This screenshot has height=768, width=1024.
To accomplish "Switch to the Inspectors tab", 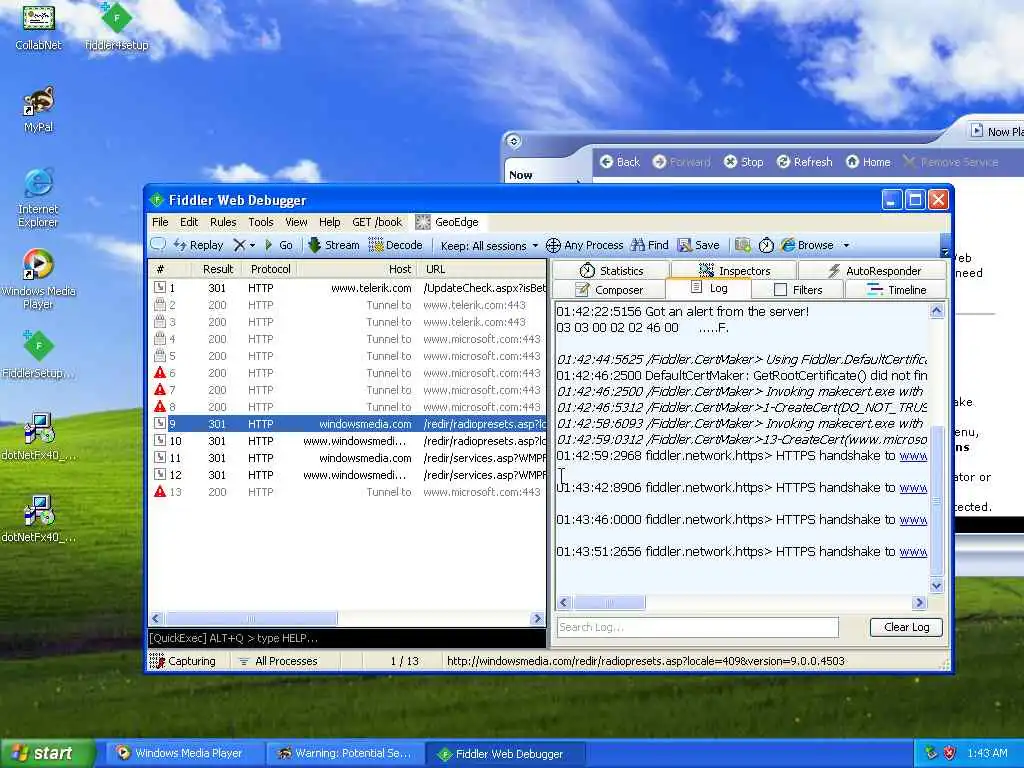I will pyautogui.click(x=734, y=270).
